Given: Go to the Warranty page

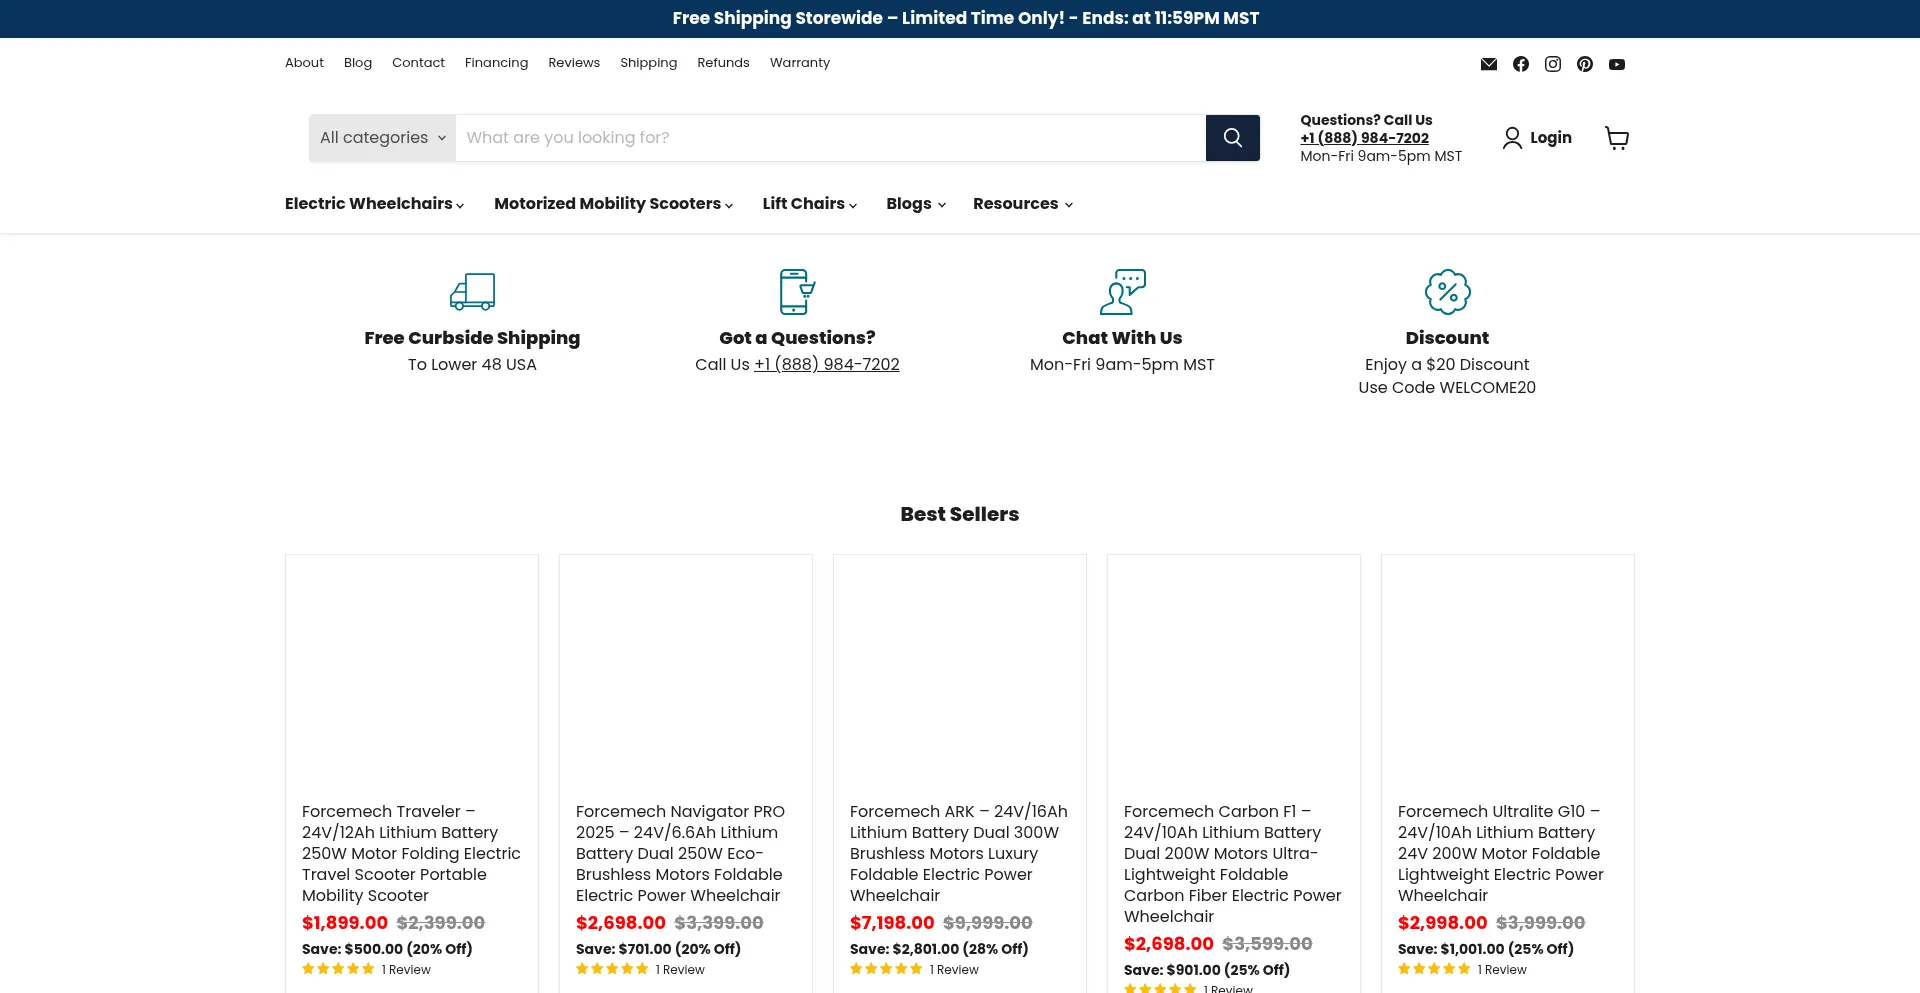Looking at the screenshot, I should point(799,63).
